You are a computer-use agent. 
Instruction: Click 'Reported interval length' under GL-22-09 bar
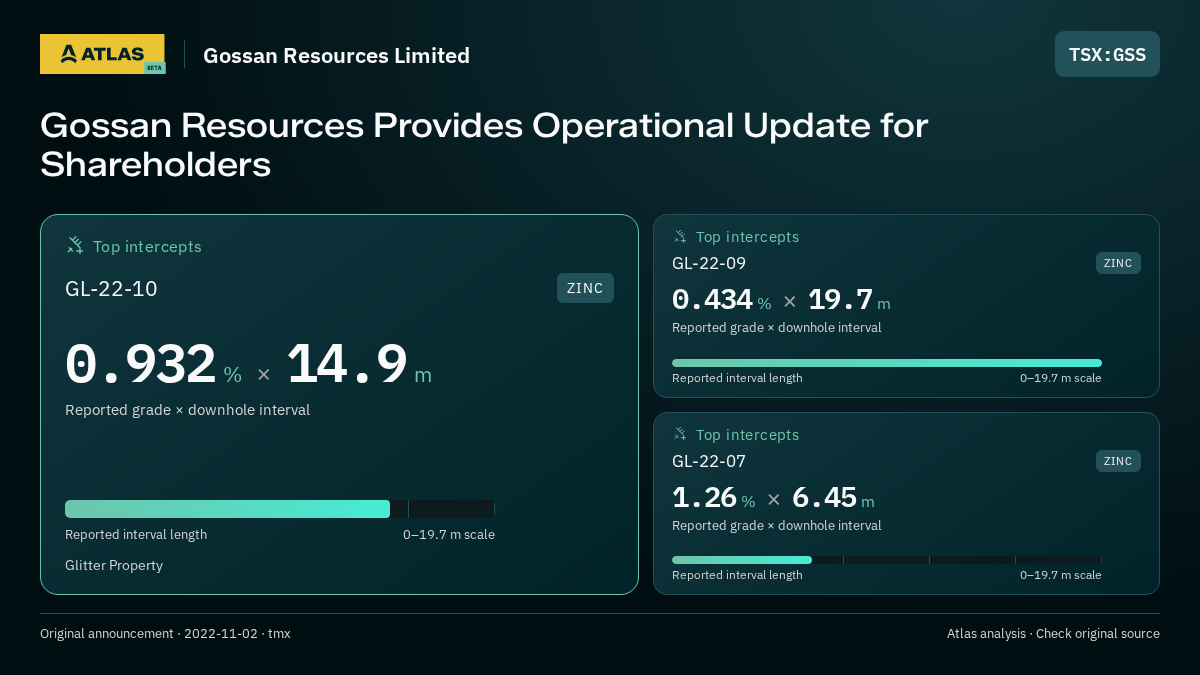[737, 378]
